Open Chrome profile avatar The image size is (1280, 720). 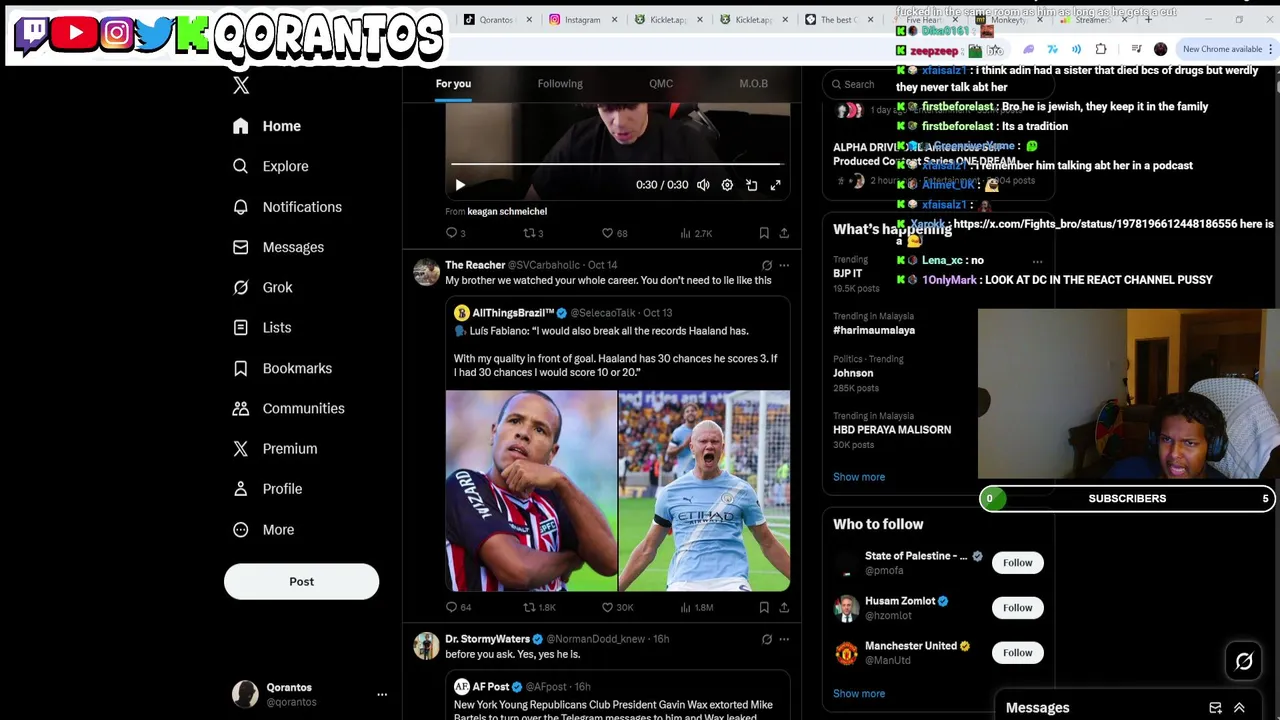click(1160, 49)
